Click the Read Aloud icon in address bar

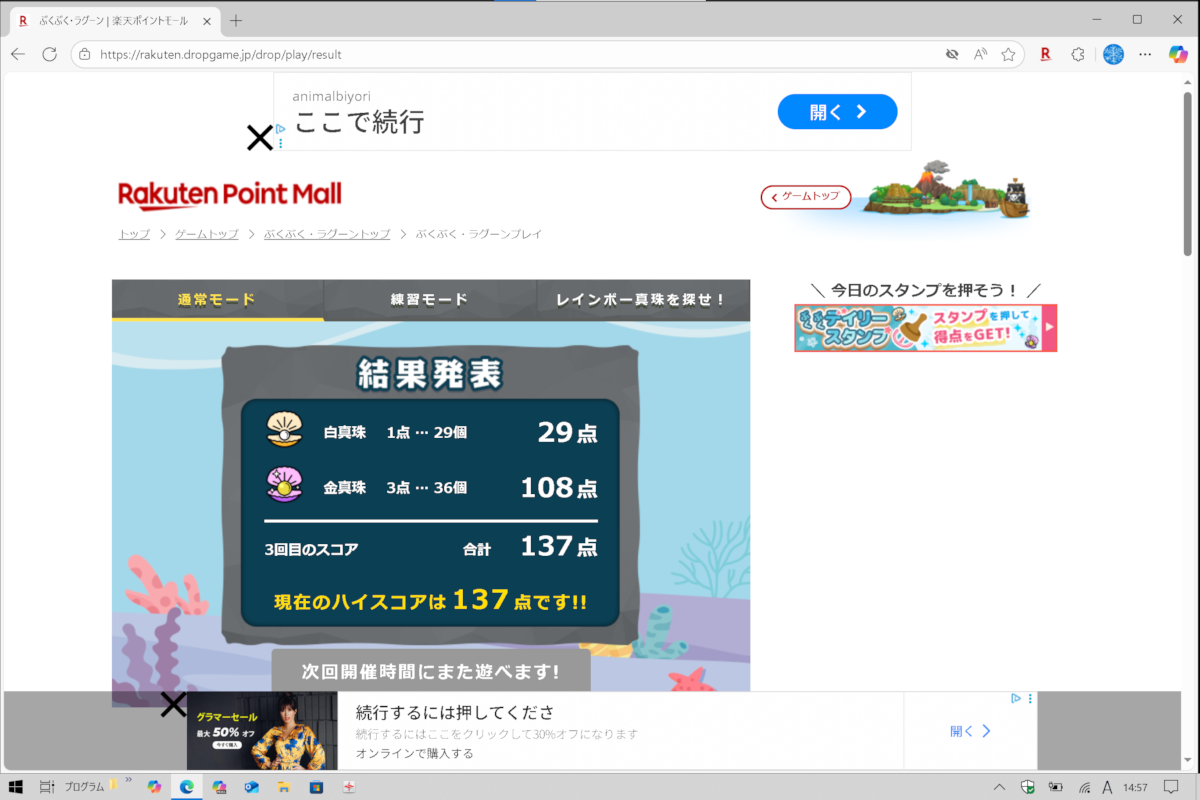tap(981, 55)
